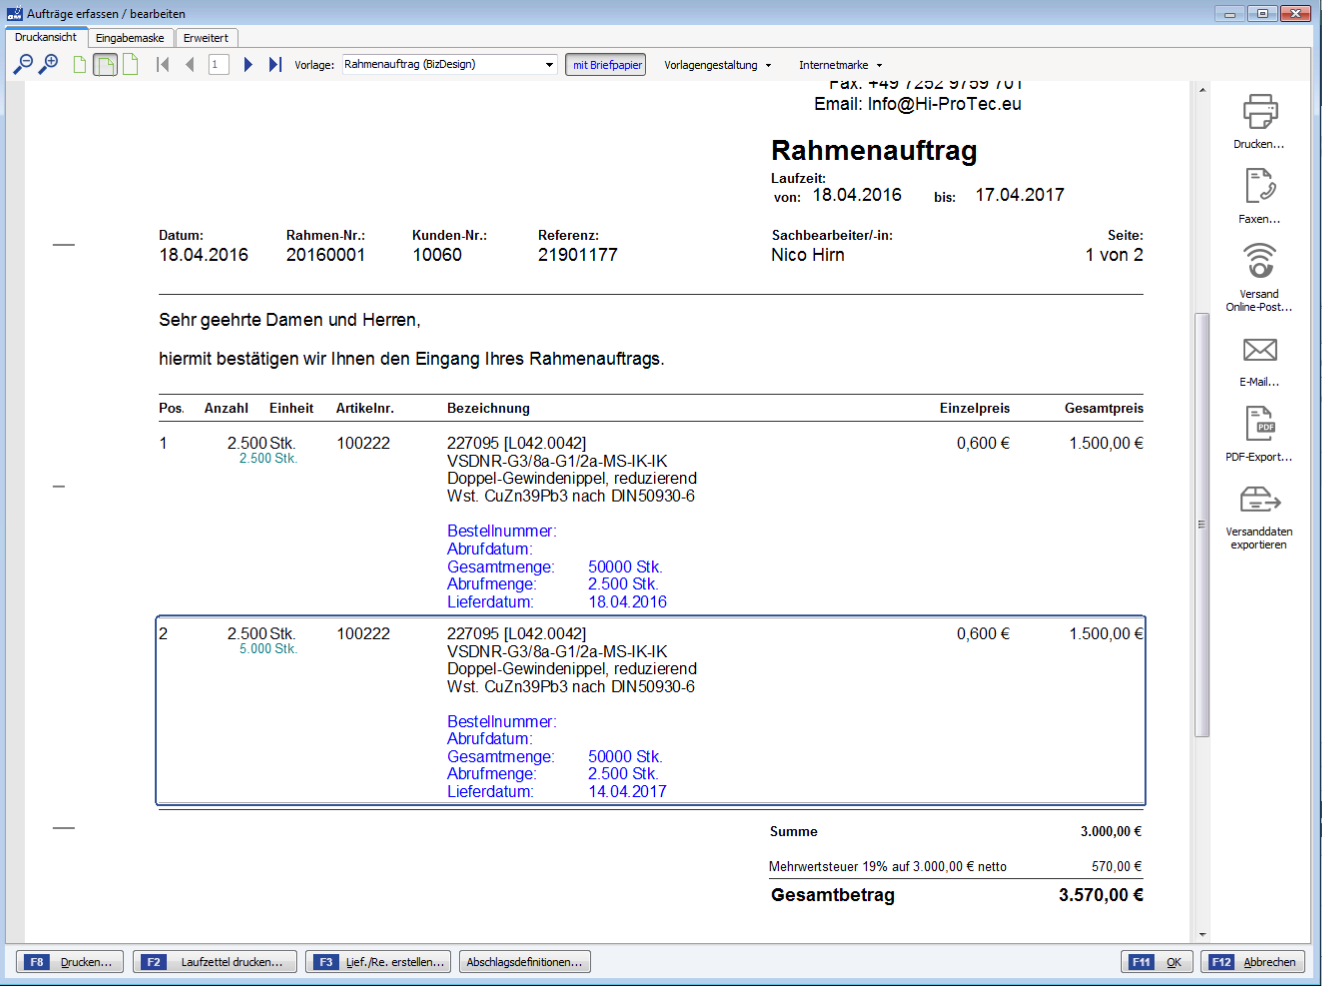
Task: Click the Rahmenauftrag heading
Action: click(874, 151)
